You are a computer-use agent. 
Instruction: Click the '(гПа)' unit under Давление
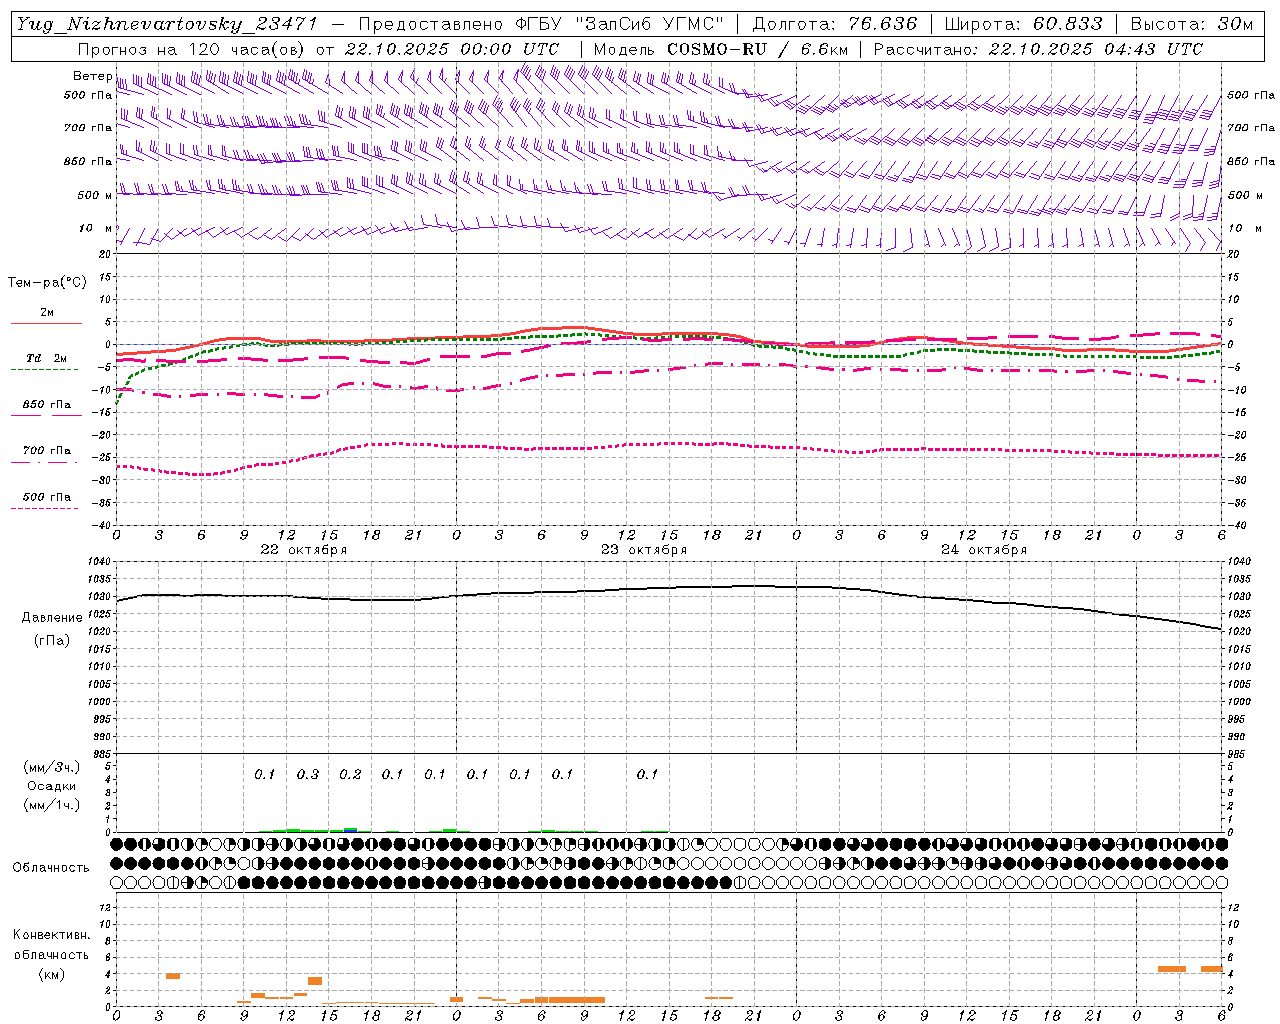(x=52, y=641)
